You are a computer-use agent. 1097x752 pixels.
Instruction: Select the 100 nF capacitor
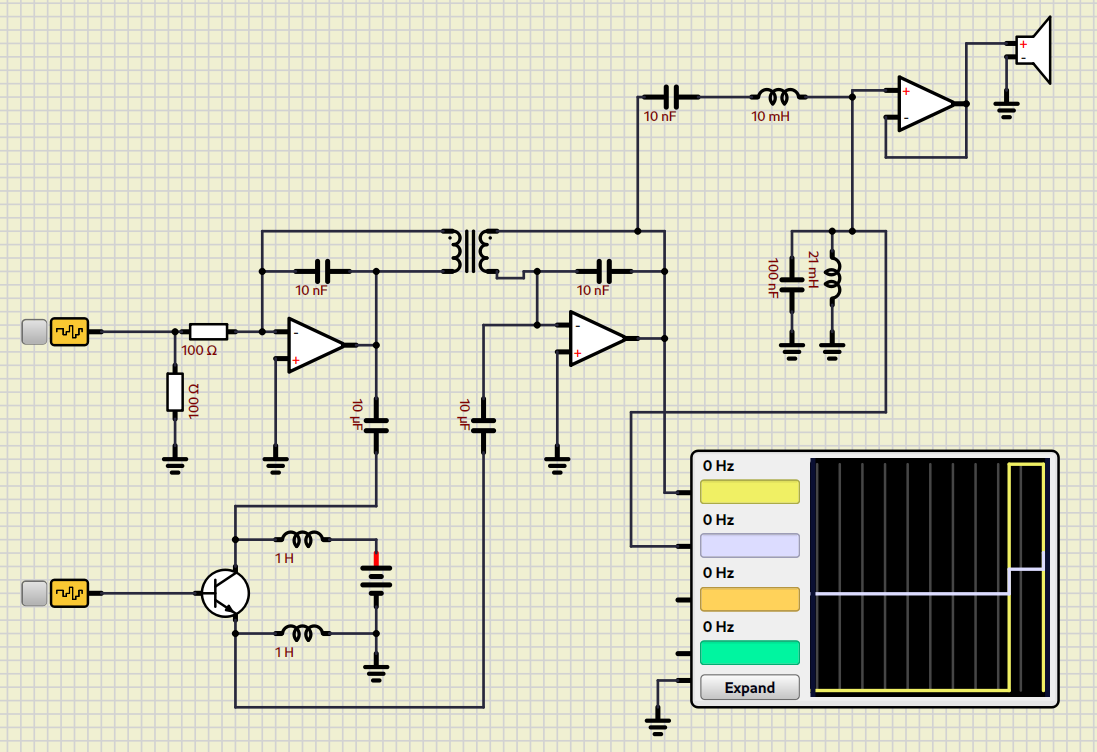(792, 285)
